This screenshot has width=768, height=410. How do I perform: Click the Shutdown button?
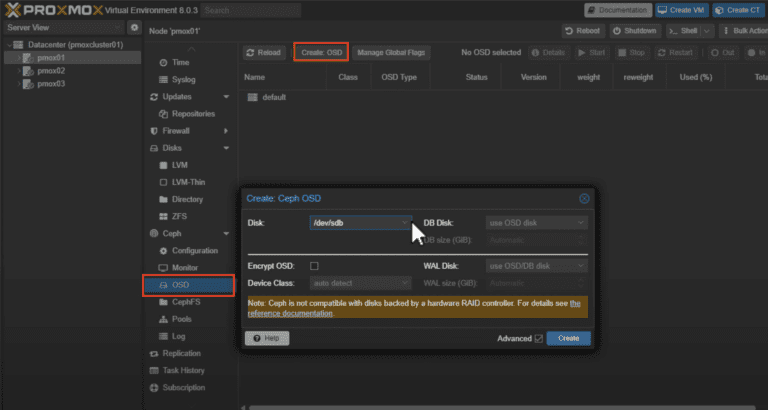pos(635,31)
